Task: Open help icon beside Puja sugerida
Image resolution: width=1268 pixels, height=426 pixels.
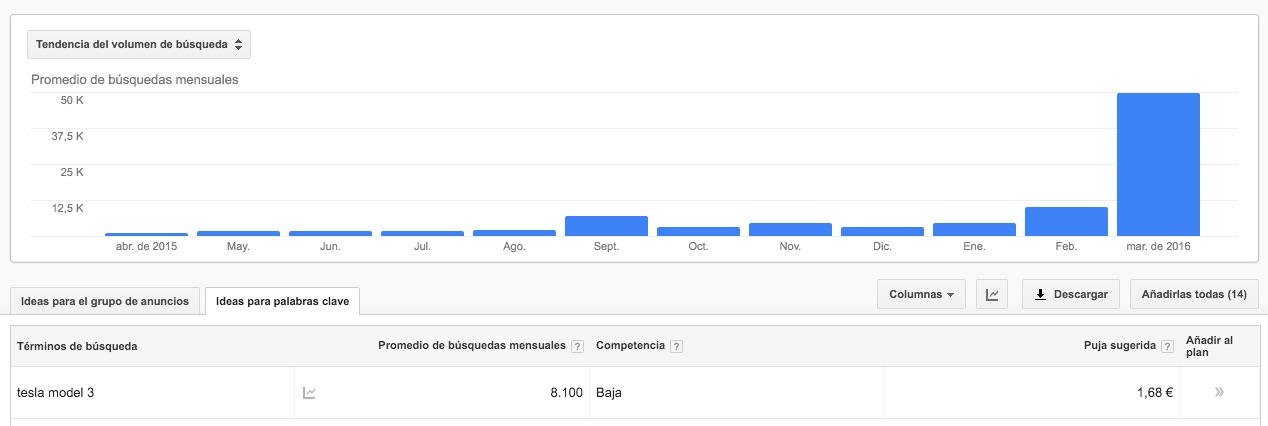Action: pos(1165,346)
